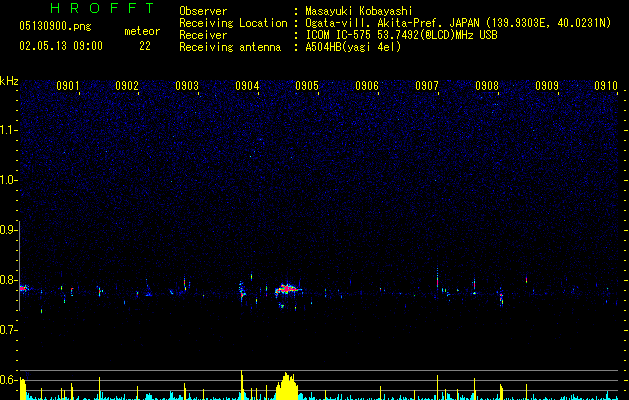The height and width of the screenshot is (400, 629).
Task: Click the 0903 time marker
Action: [x=187, y=86]
